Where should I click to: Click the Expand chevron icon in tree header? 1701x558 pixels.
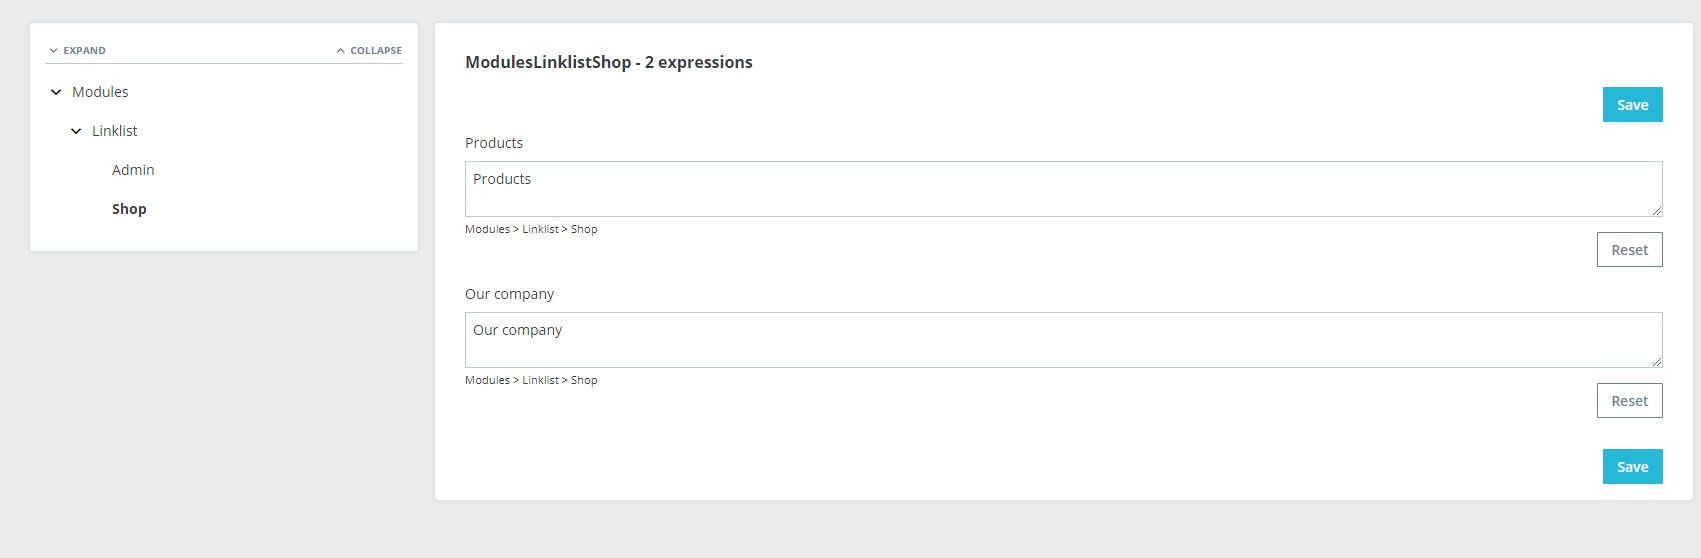(54, 51)
